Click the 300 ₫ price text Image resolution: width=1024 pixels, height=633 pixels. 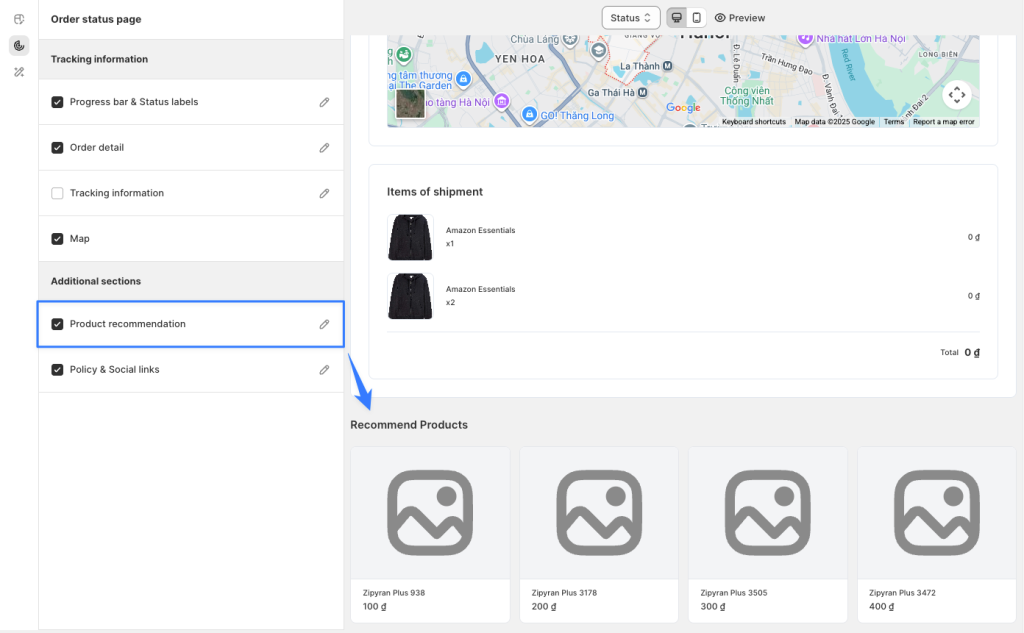click(712, 607)
